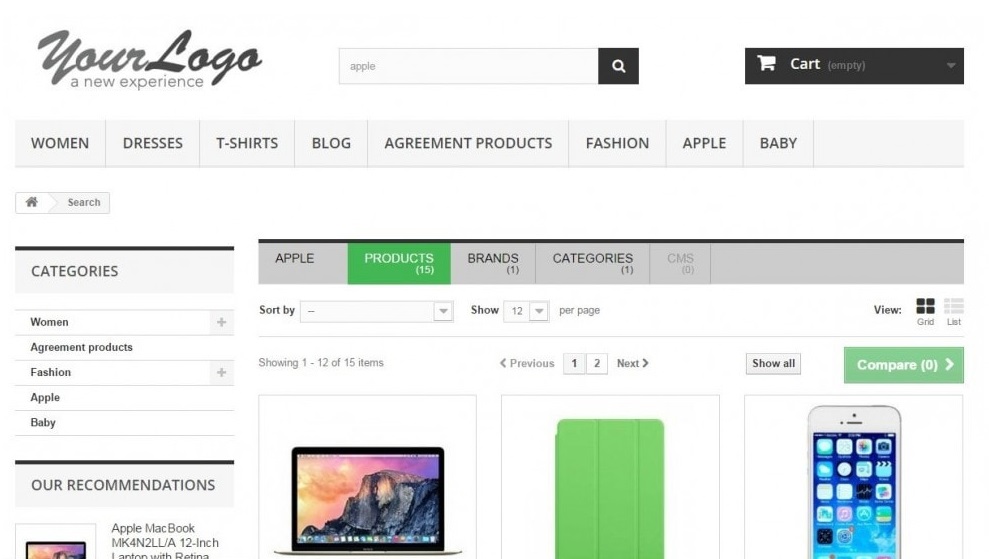989x559 pixels.
Task: Select the APPLE results tab
Action: coord(303,263)
